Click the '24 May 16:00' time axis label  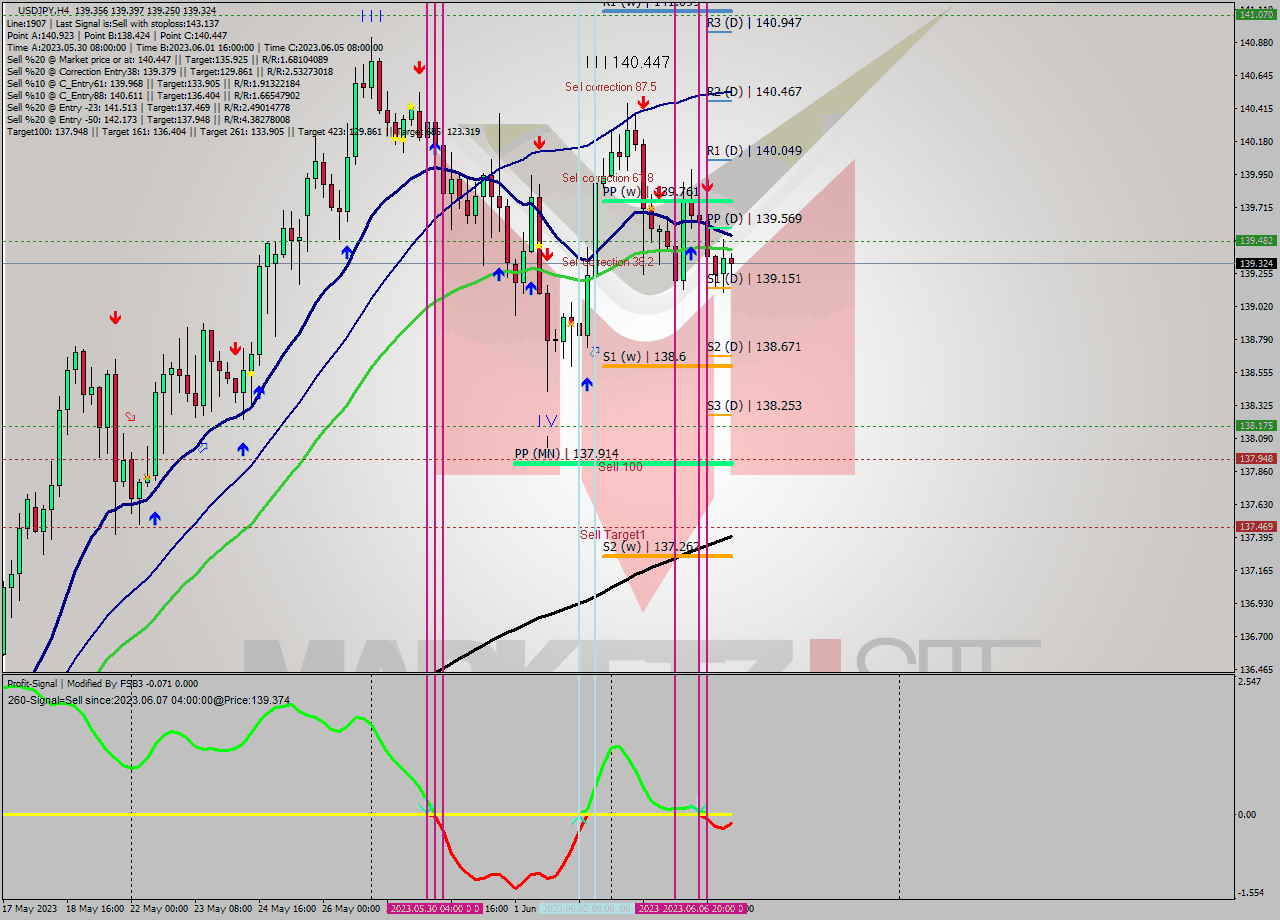click(287, 909)
